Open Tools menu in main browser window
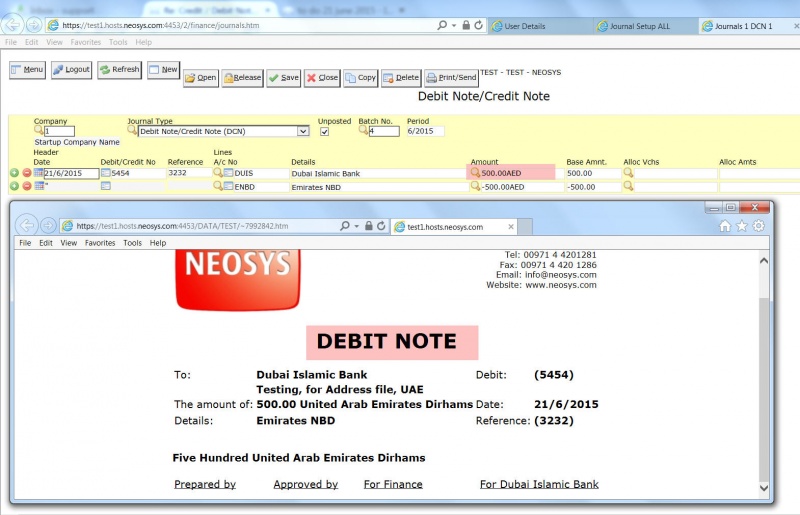Screen dimensions: 800x515 118,42
